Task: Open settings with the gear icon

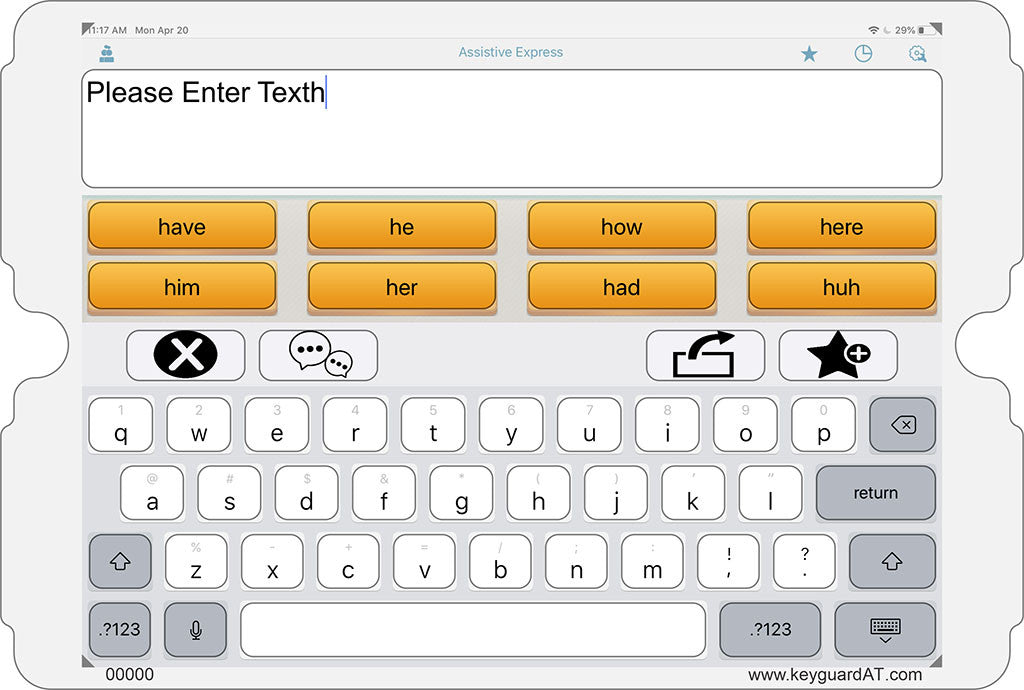Action: (917, 52)
